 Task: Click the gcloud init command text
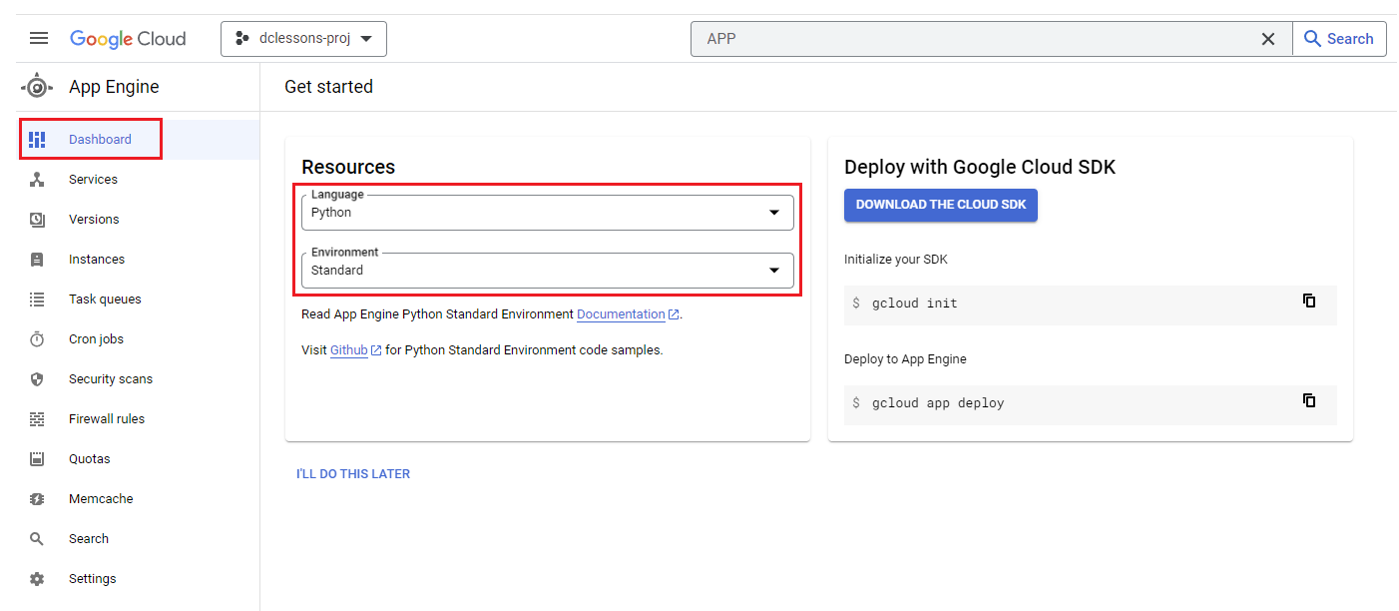(914, 303)
